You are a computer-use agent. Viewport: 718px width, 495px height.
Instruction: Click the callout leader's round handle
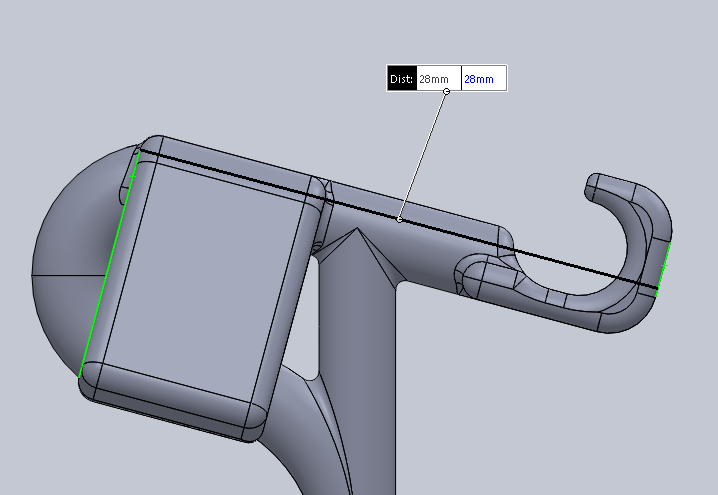coord(446,92)
